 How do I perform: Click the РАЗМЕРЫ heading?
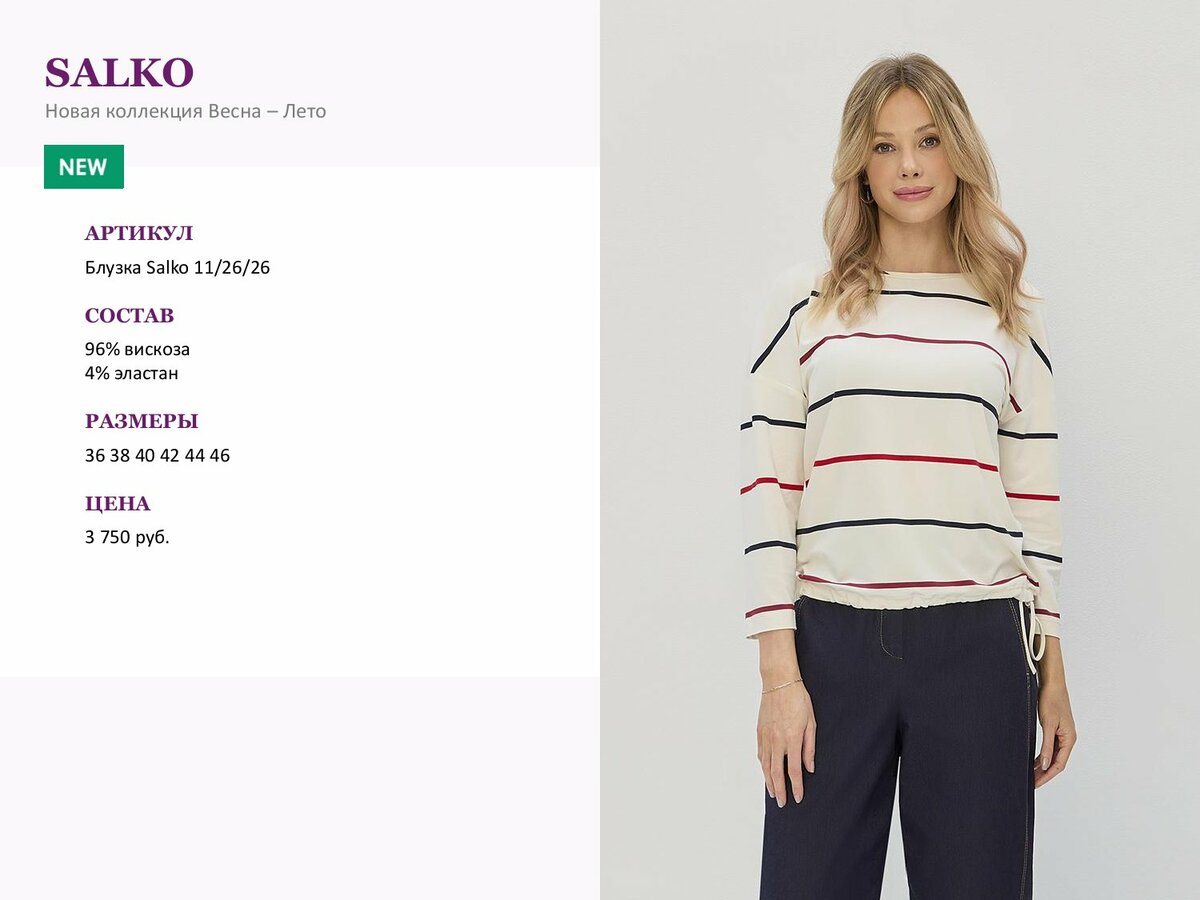pos(141,421)
